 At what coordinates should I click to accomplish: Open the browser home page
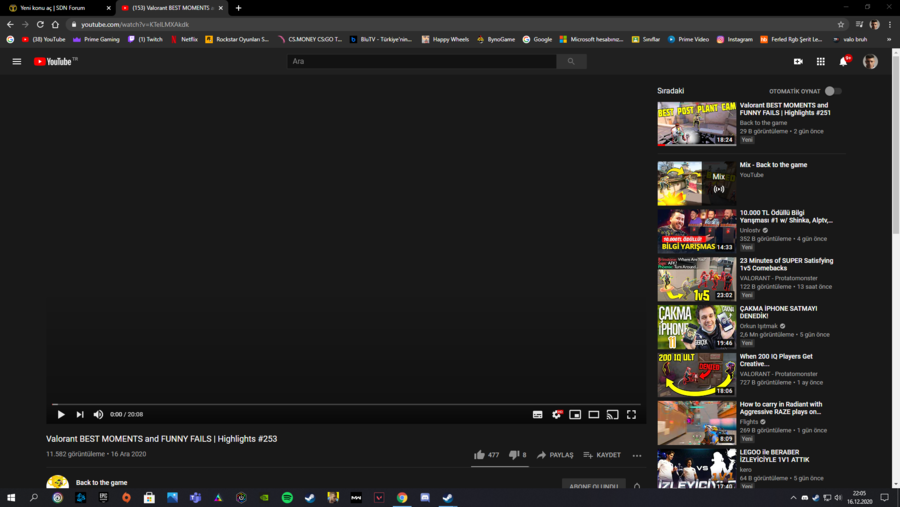tap(55, 24)
